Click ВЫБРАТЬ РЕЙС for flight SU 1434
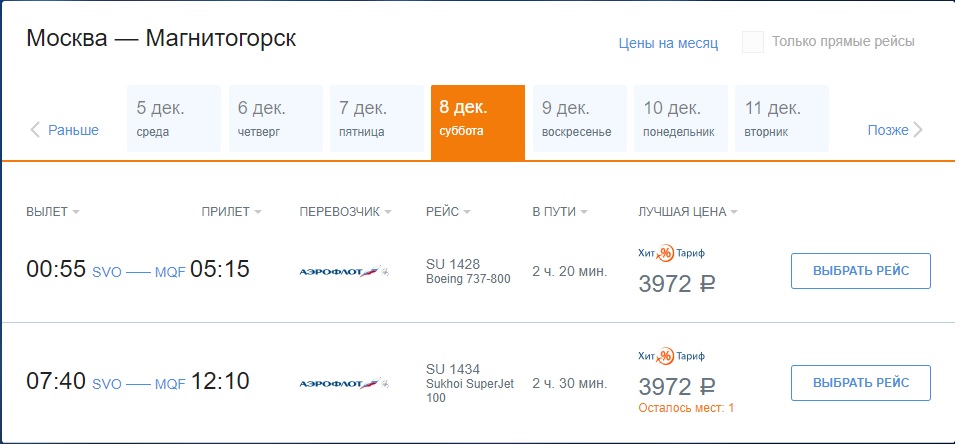 861,383
